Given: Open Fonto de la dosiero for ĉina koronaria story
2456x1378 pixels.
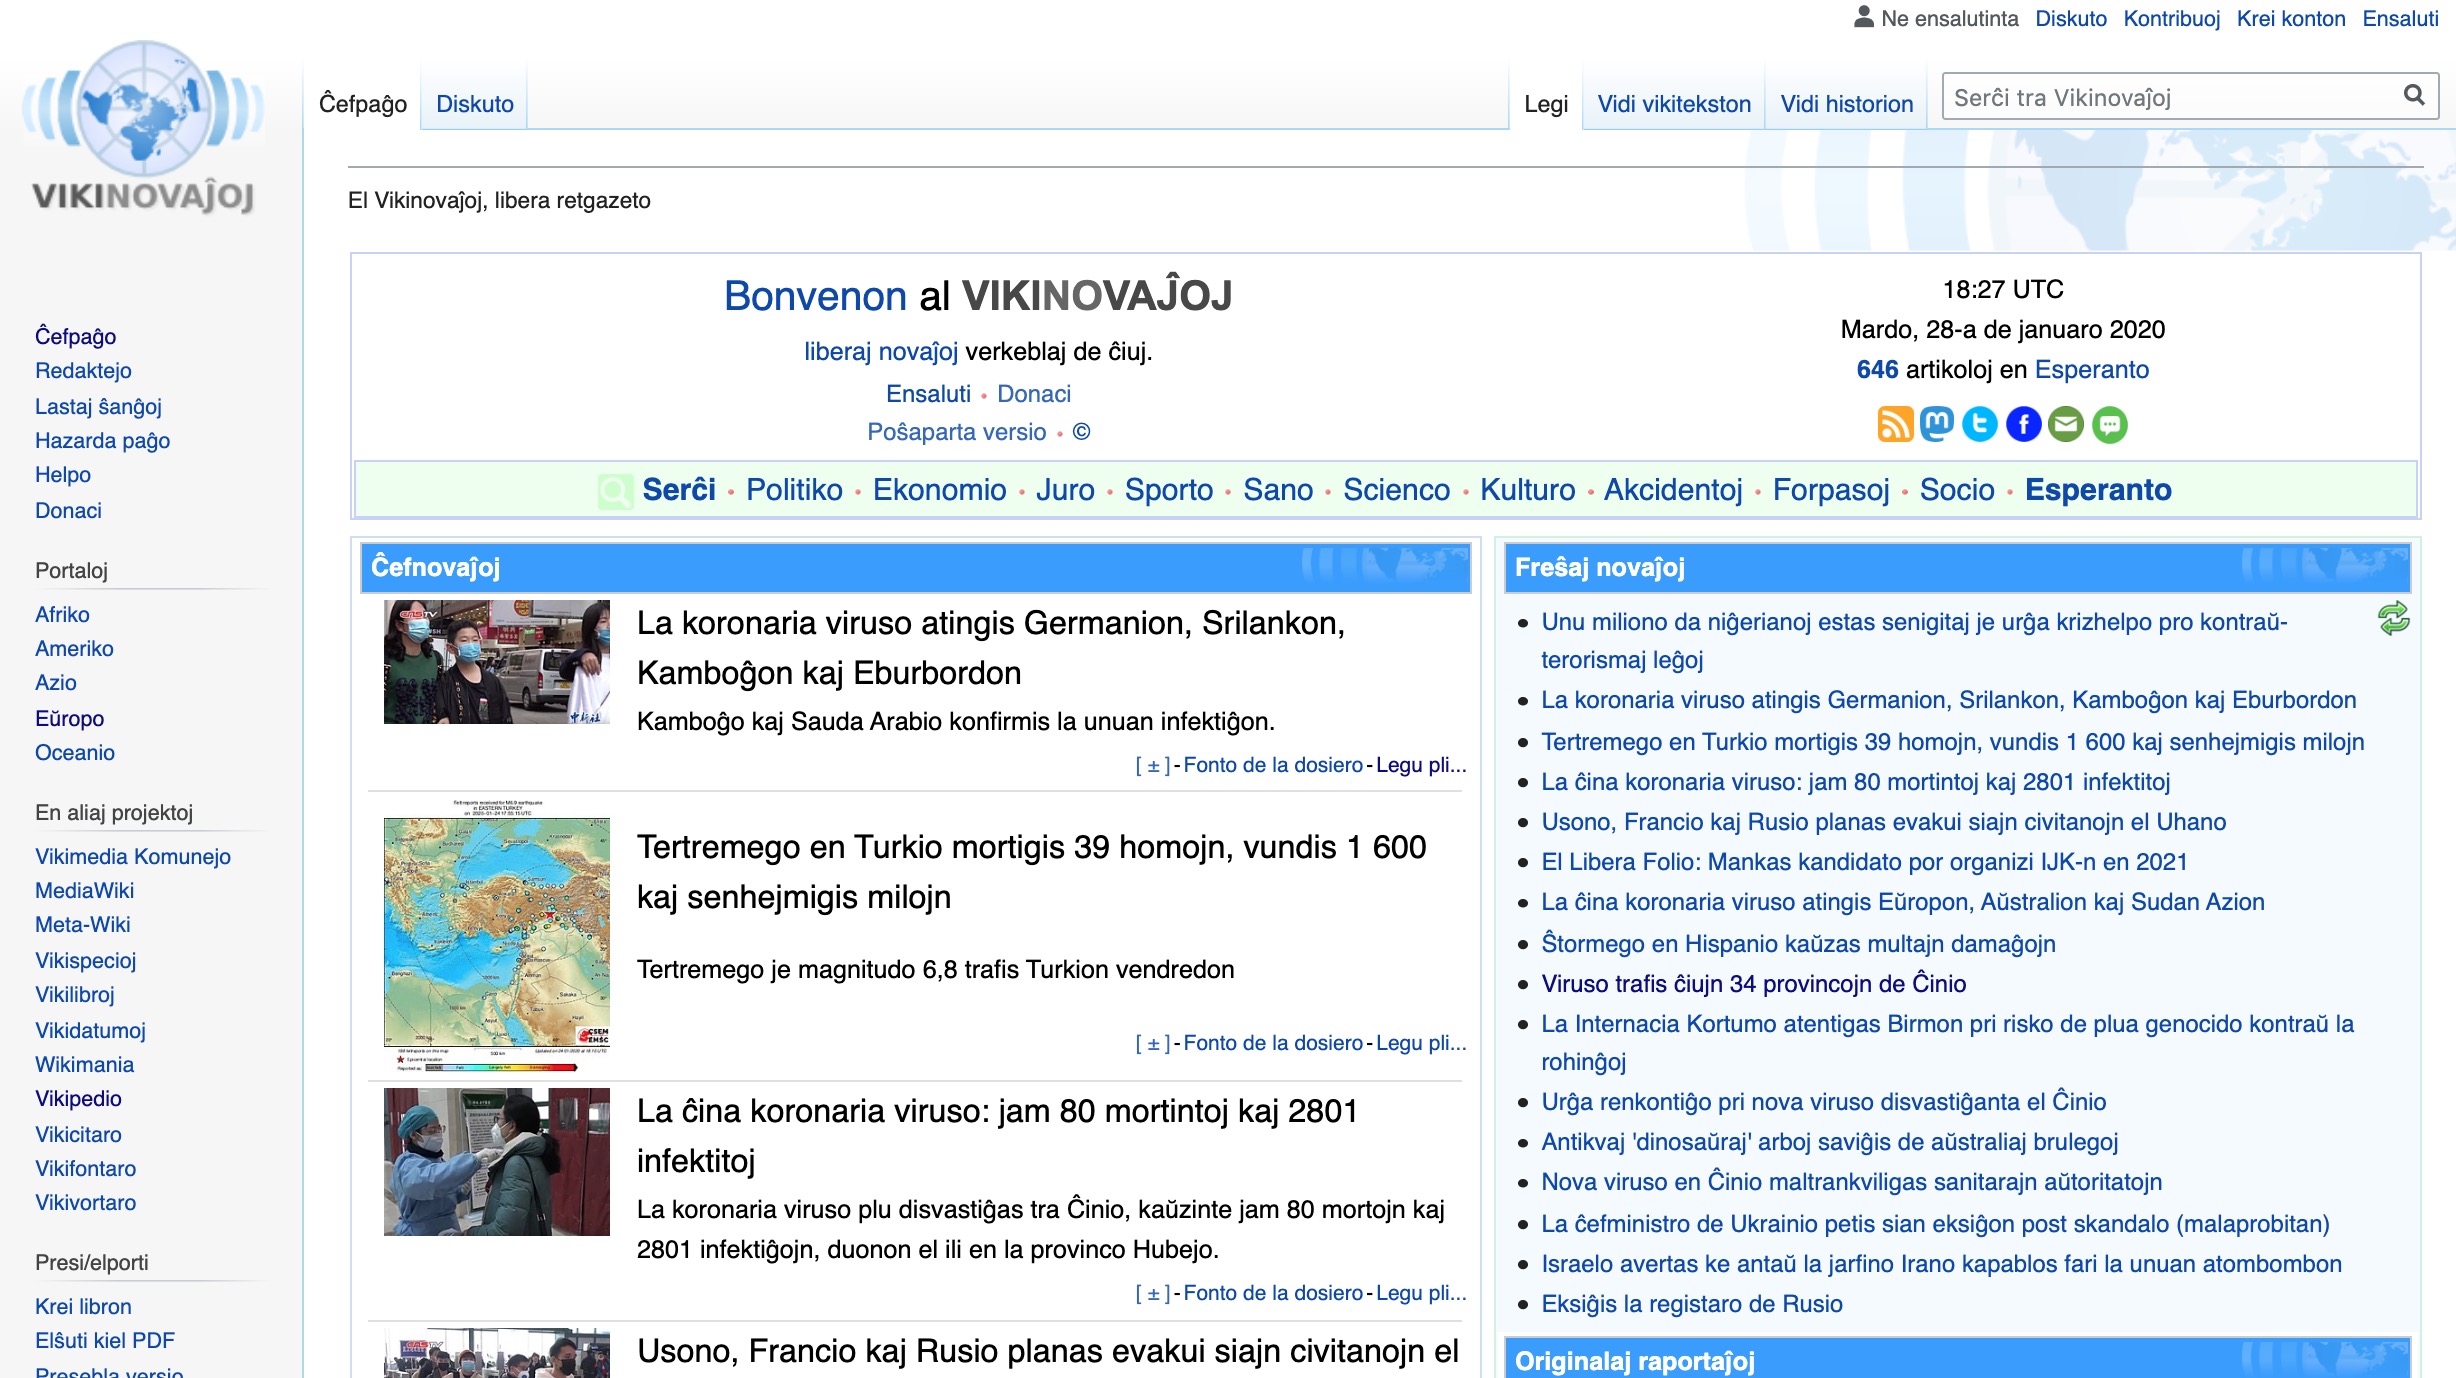Looking at the screenshot, I should coord(1273,1293).
